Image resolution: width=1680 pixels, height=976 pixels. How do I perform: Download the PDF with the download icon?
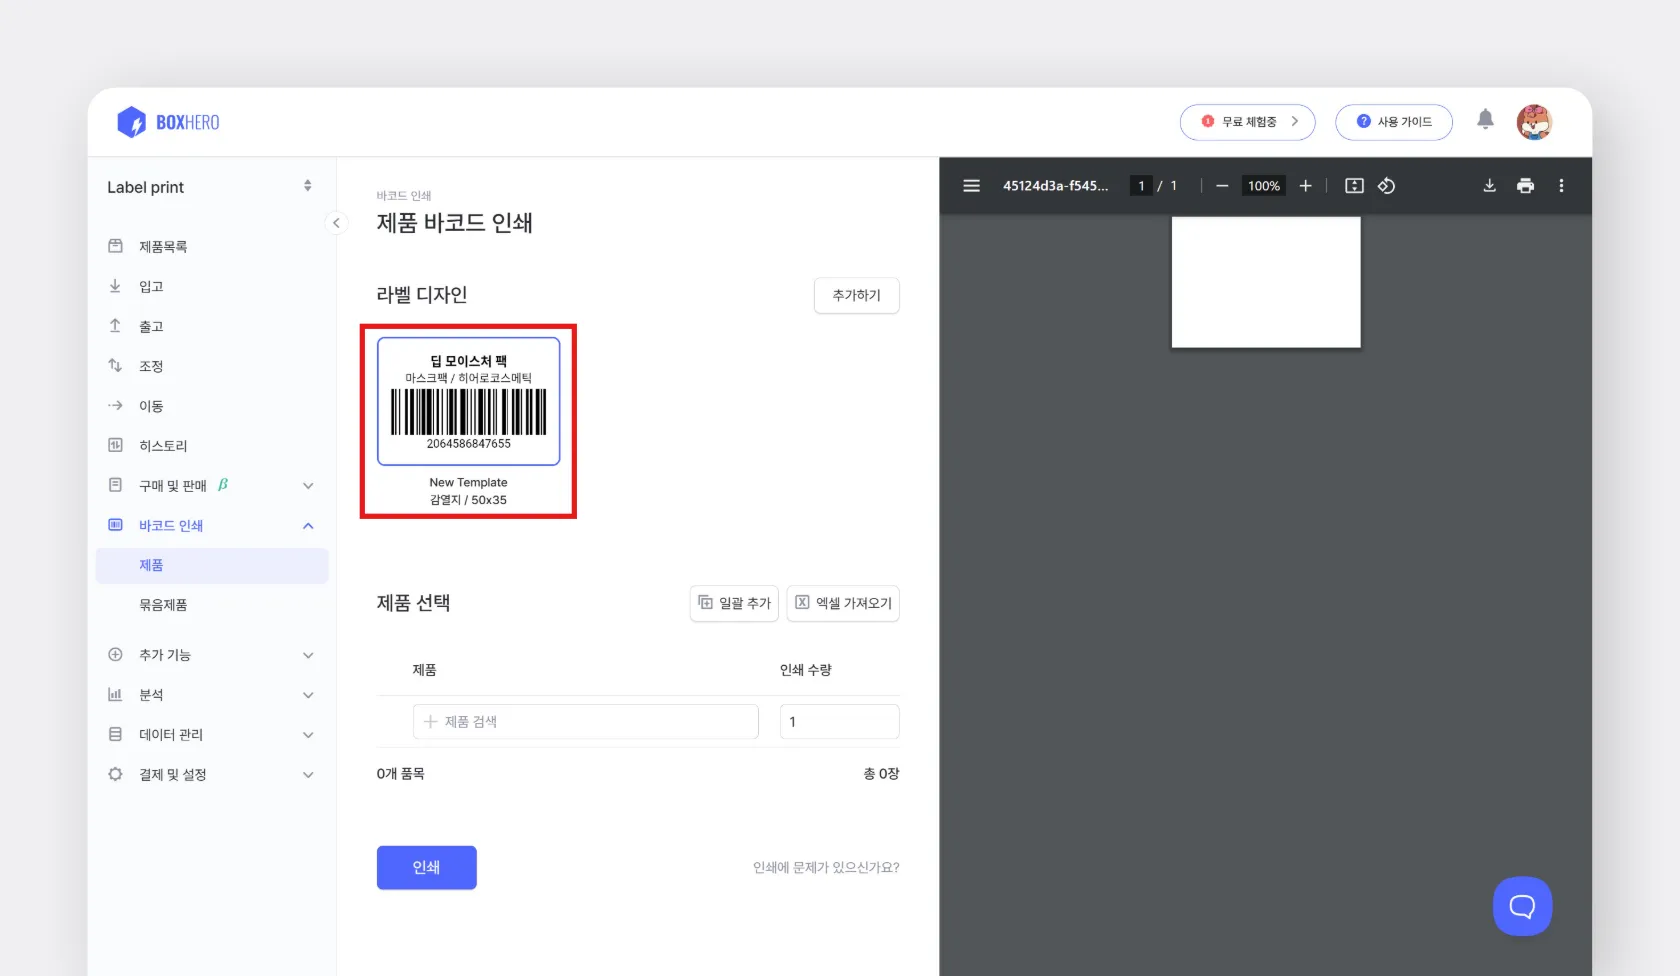point(1489,185)
